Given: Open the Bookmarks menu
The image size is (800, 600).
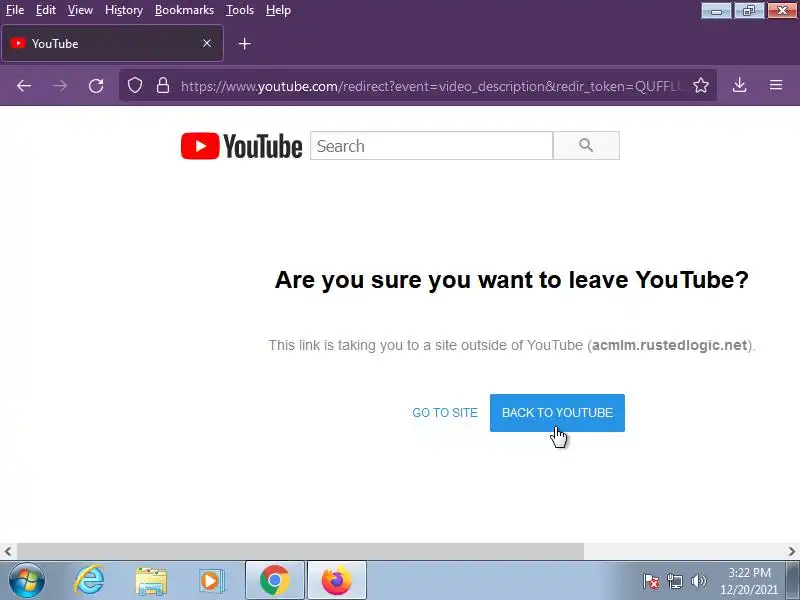Looking at the screenshot, I should pyautogui.click(x=184, y=10).
